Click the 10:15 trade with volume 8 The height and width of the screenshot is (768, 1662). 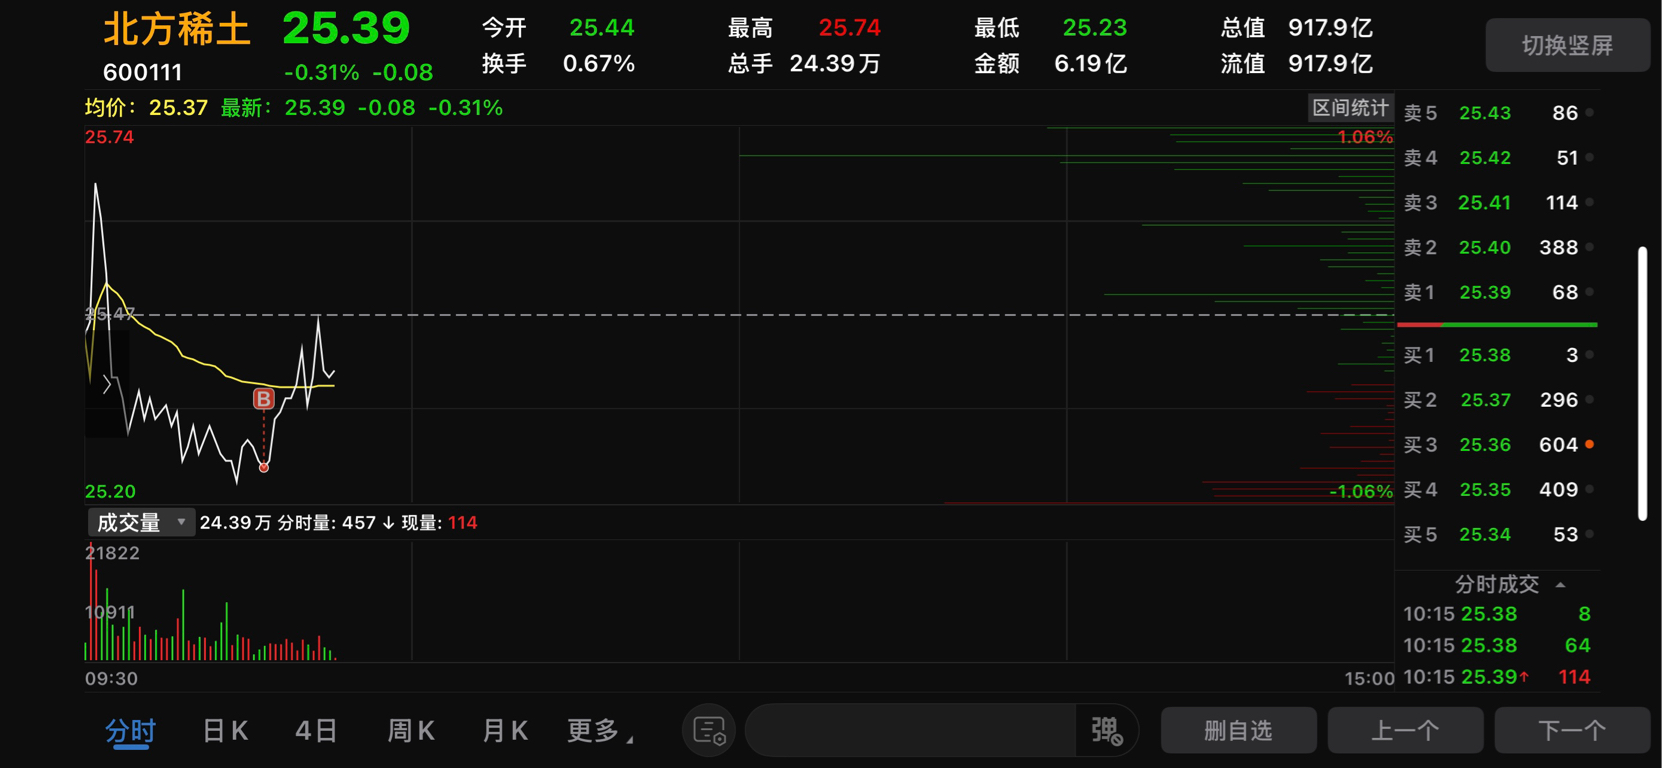[1497, 614]
